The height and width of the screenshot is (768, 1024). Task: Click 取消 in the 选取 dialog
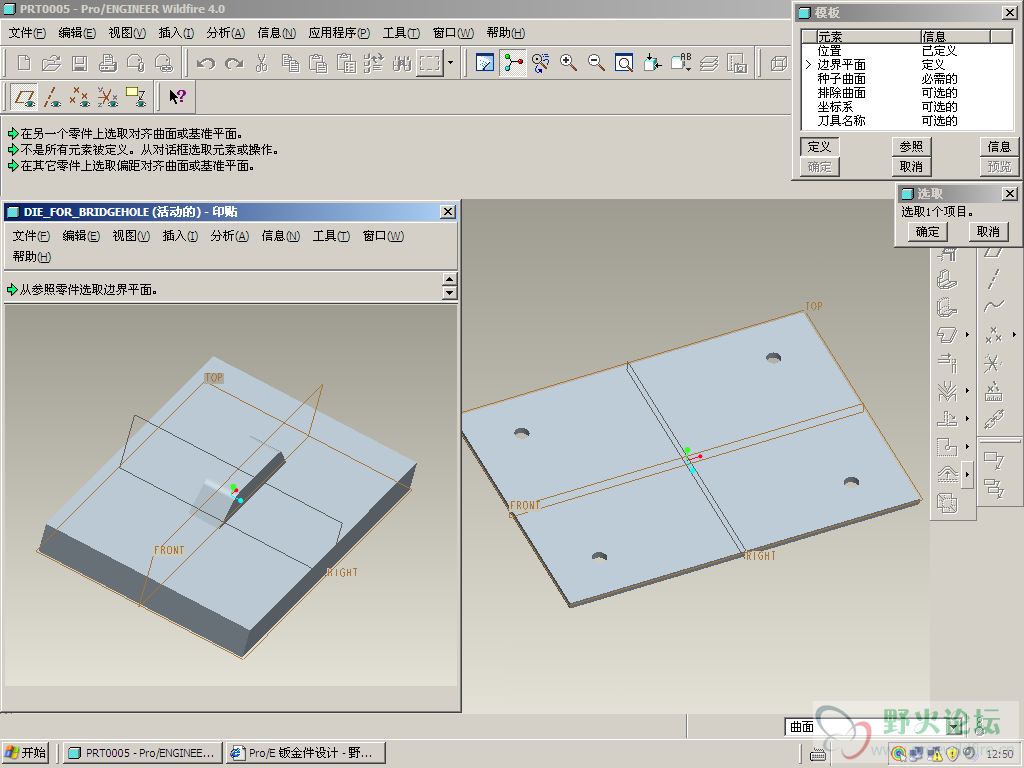click(988, 232)
